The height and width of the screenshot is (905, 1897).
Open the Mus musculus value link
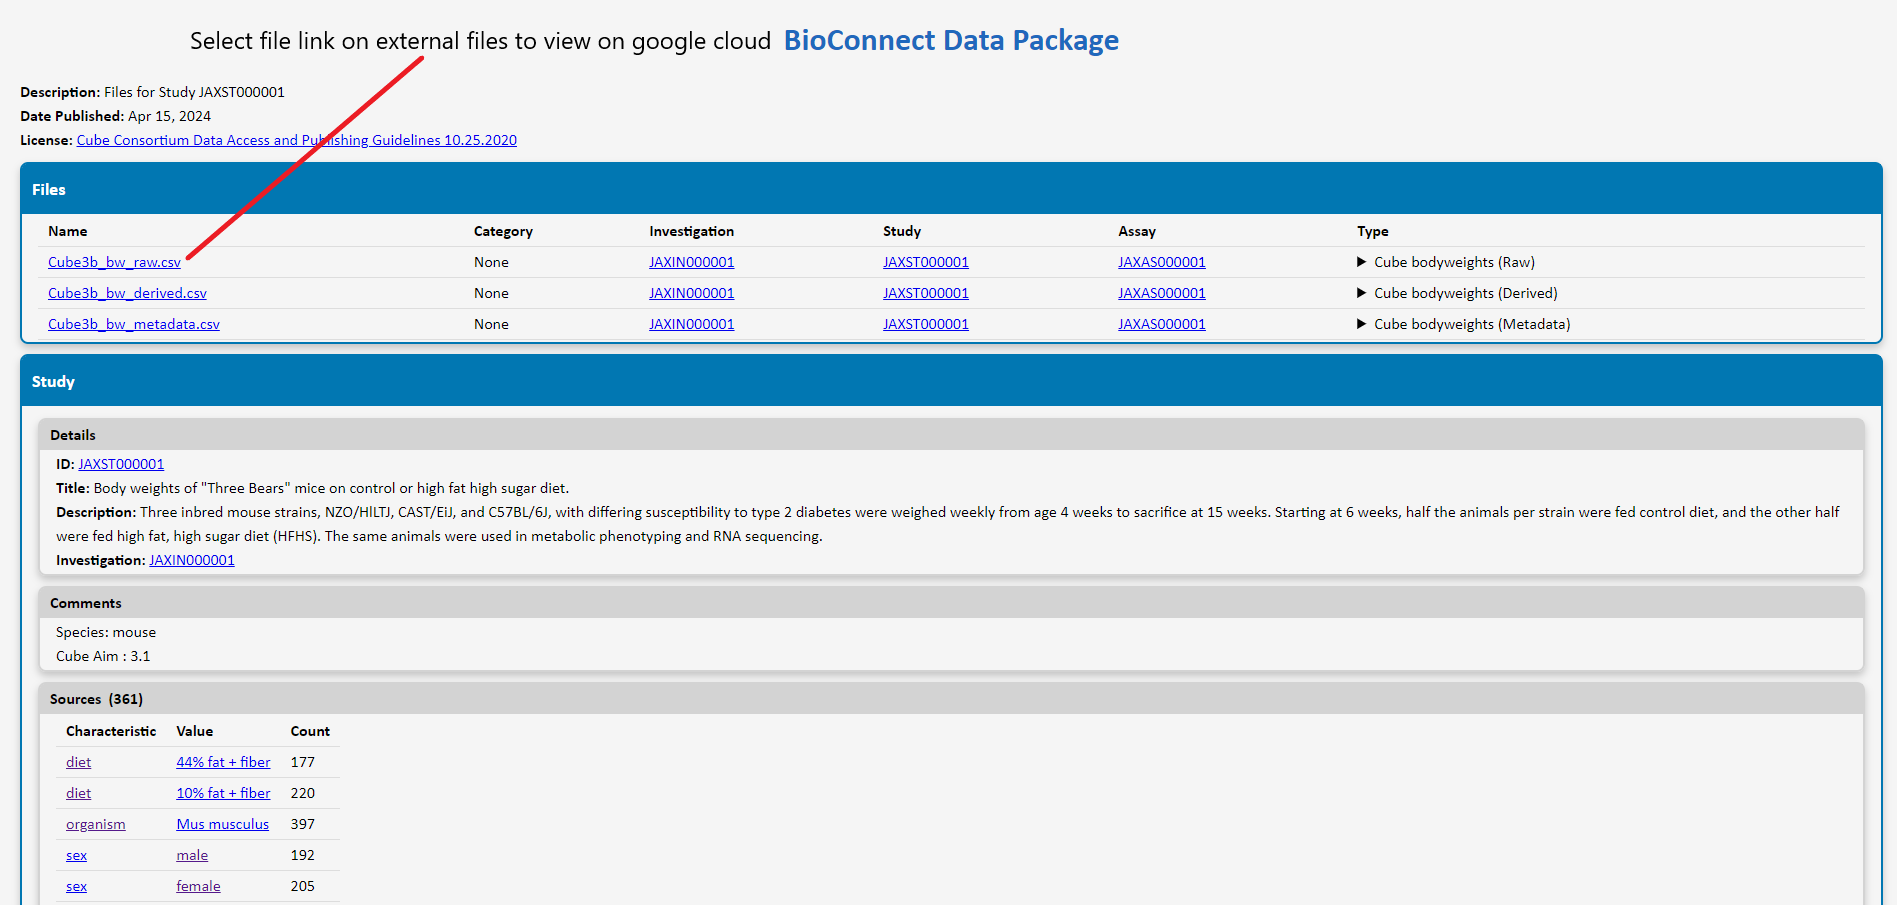click(x=222, y=824)
